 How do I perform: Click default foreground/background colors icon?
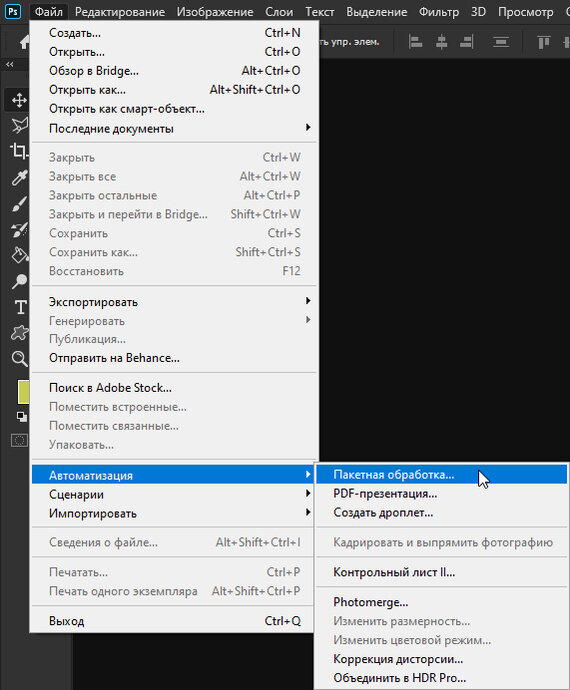coord(21,416)
